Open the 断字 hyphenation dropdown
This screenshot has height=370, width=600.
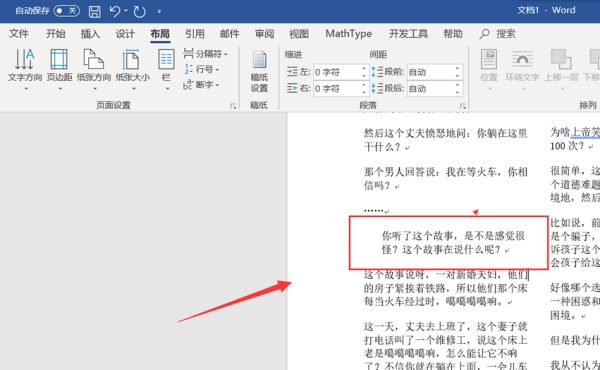[201, 85]
